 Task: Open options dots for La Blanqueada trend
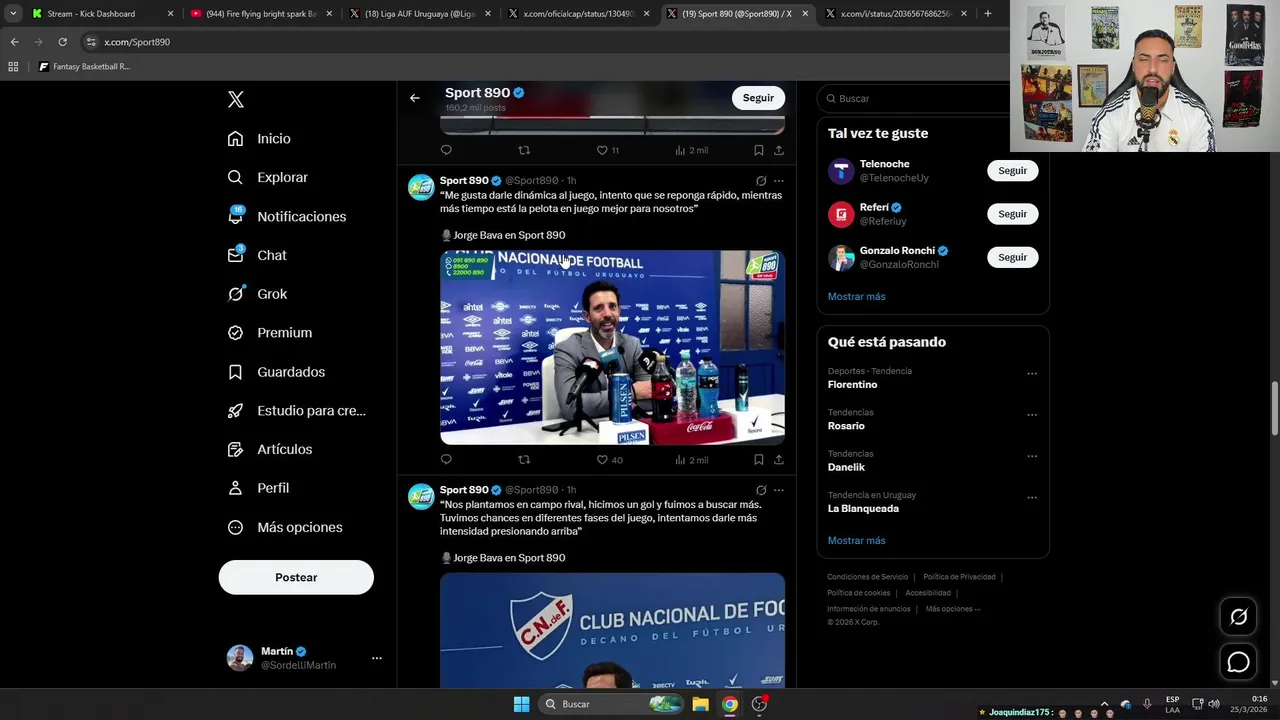pos(1032,498)
